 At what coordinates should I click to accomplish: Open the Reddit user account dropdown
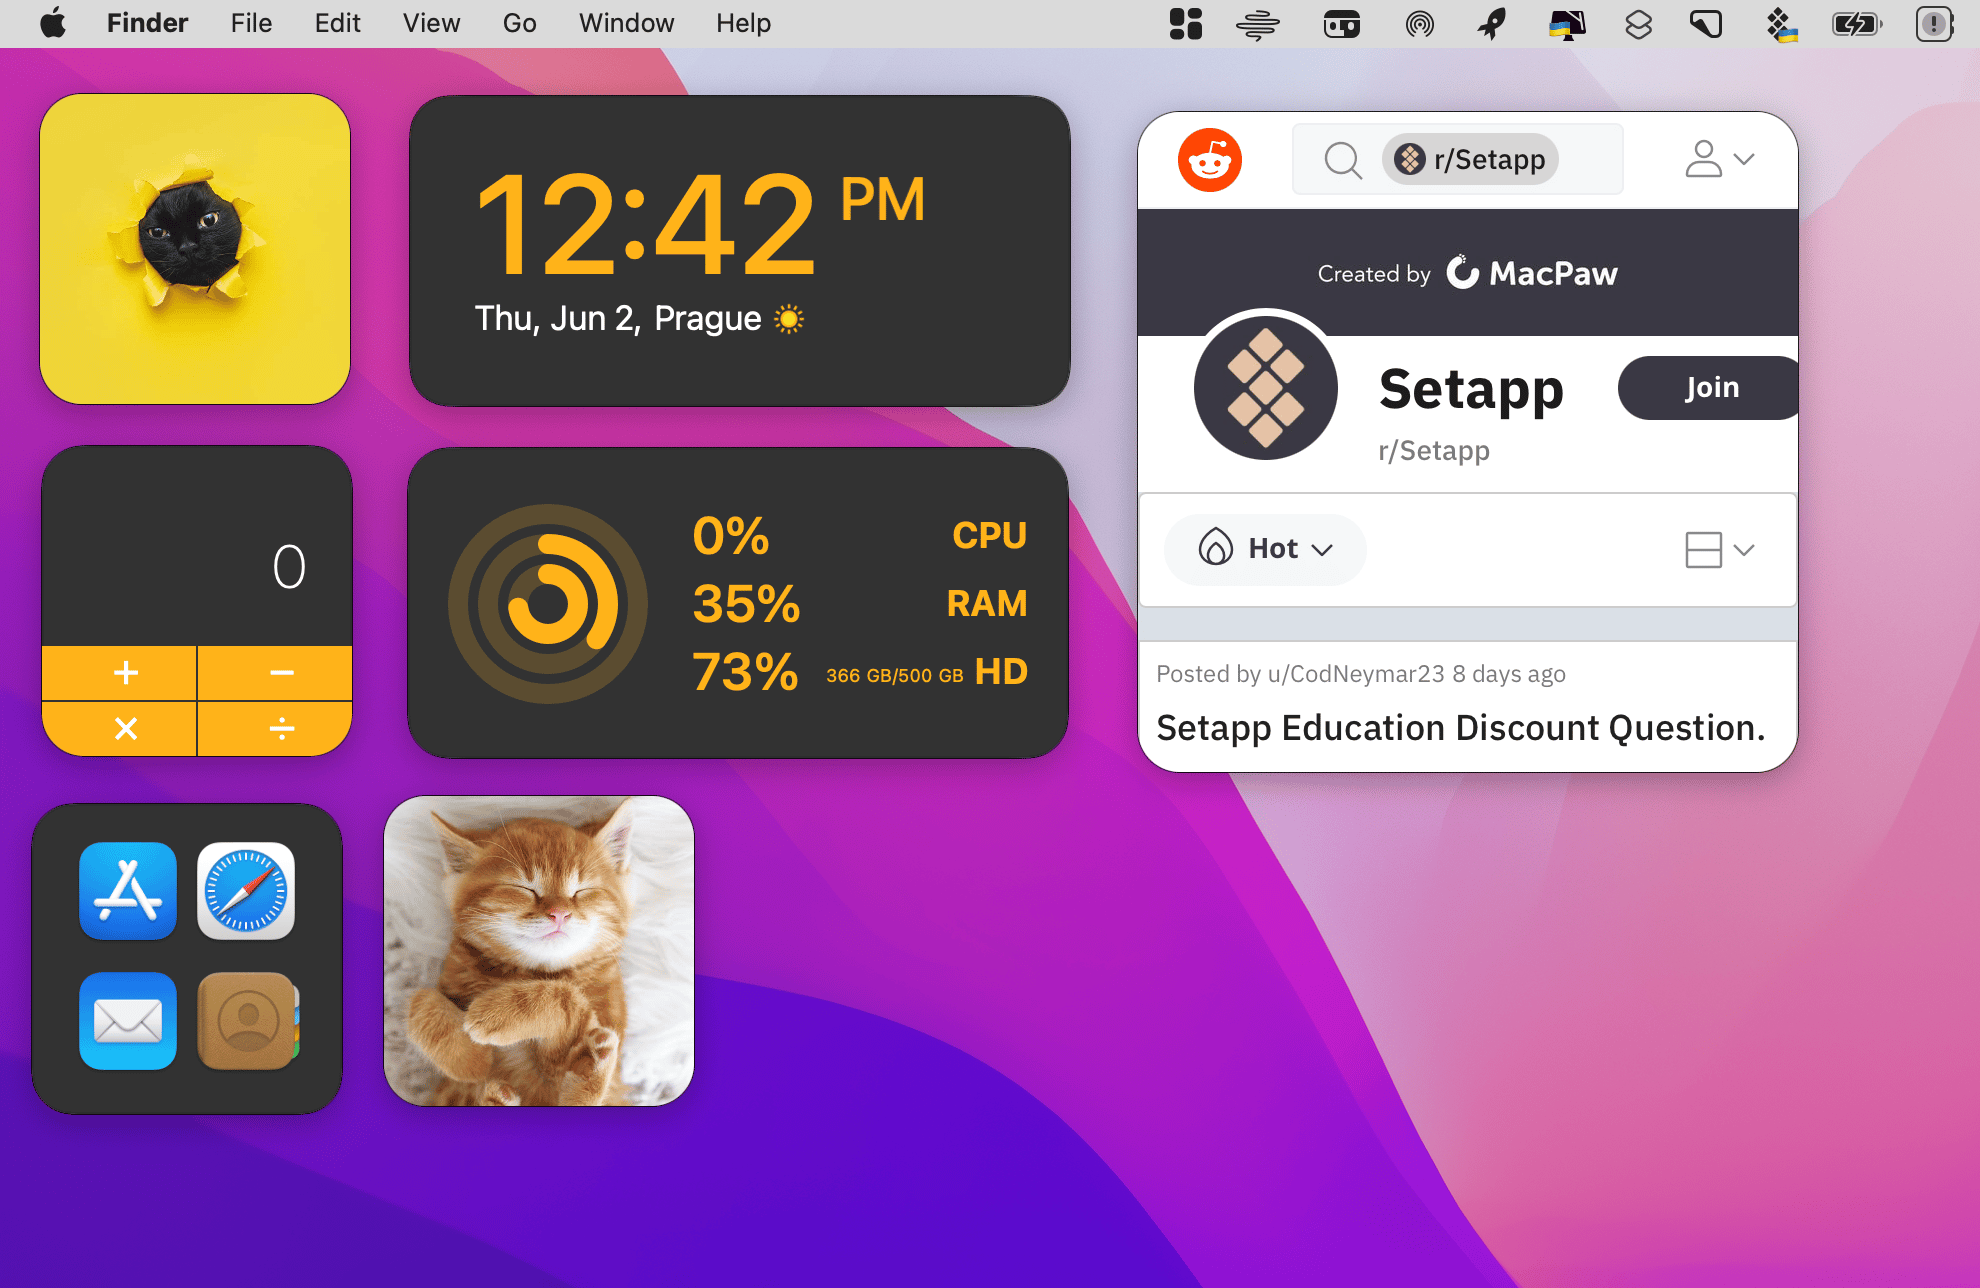1720,159
